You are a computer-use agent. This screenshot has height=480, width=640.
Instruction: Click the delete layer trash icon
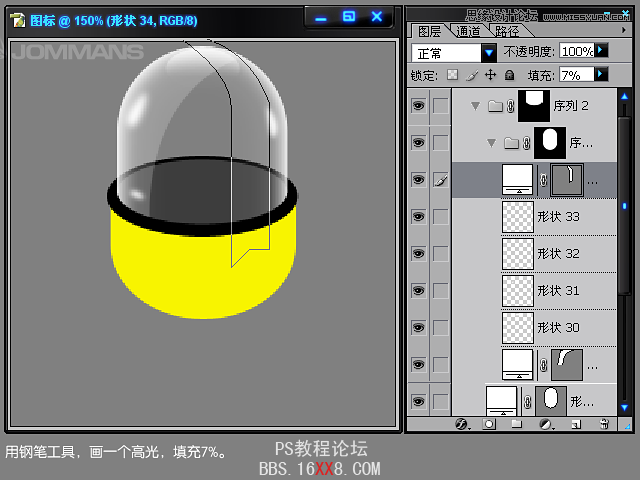[603, 424]
